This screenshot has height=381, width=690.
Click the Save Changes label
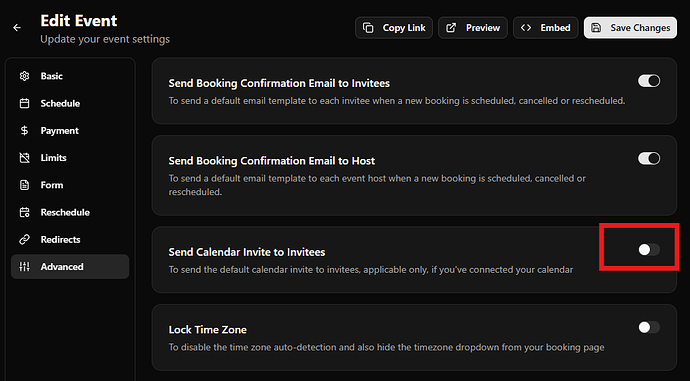click(640, 28)
